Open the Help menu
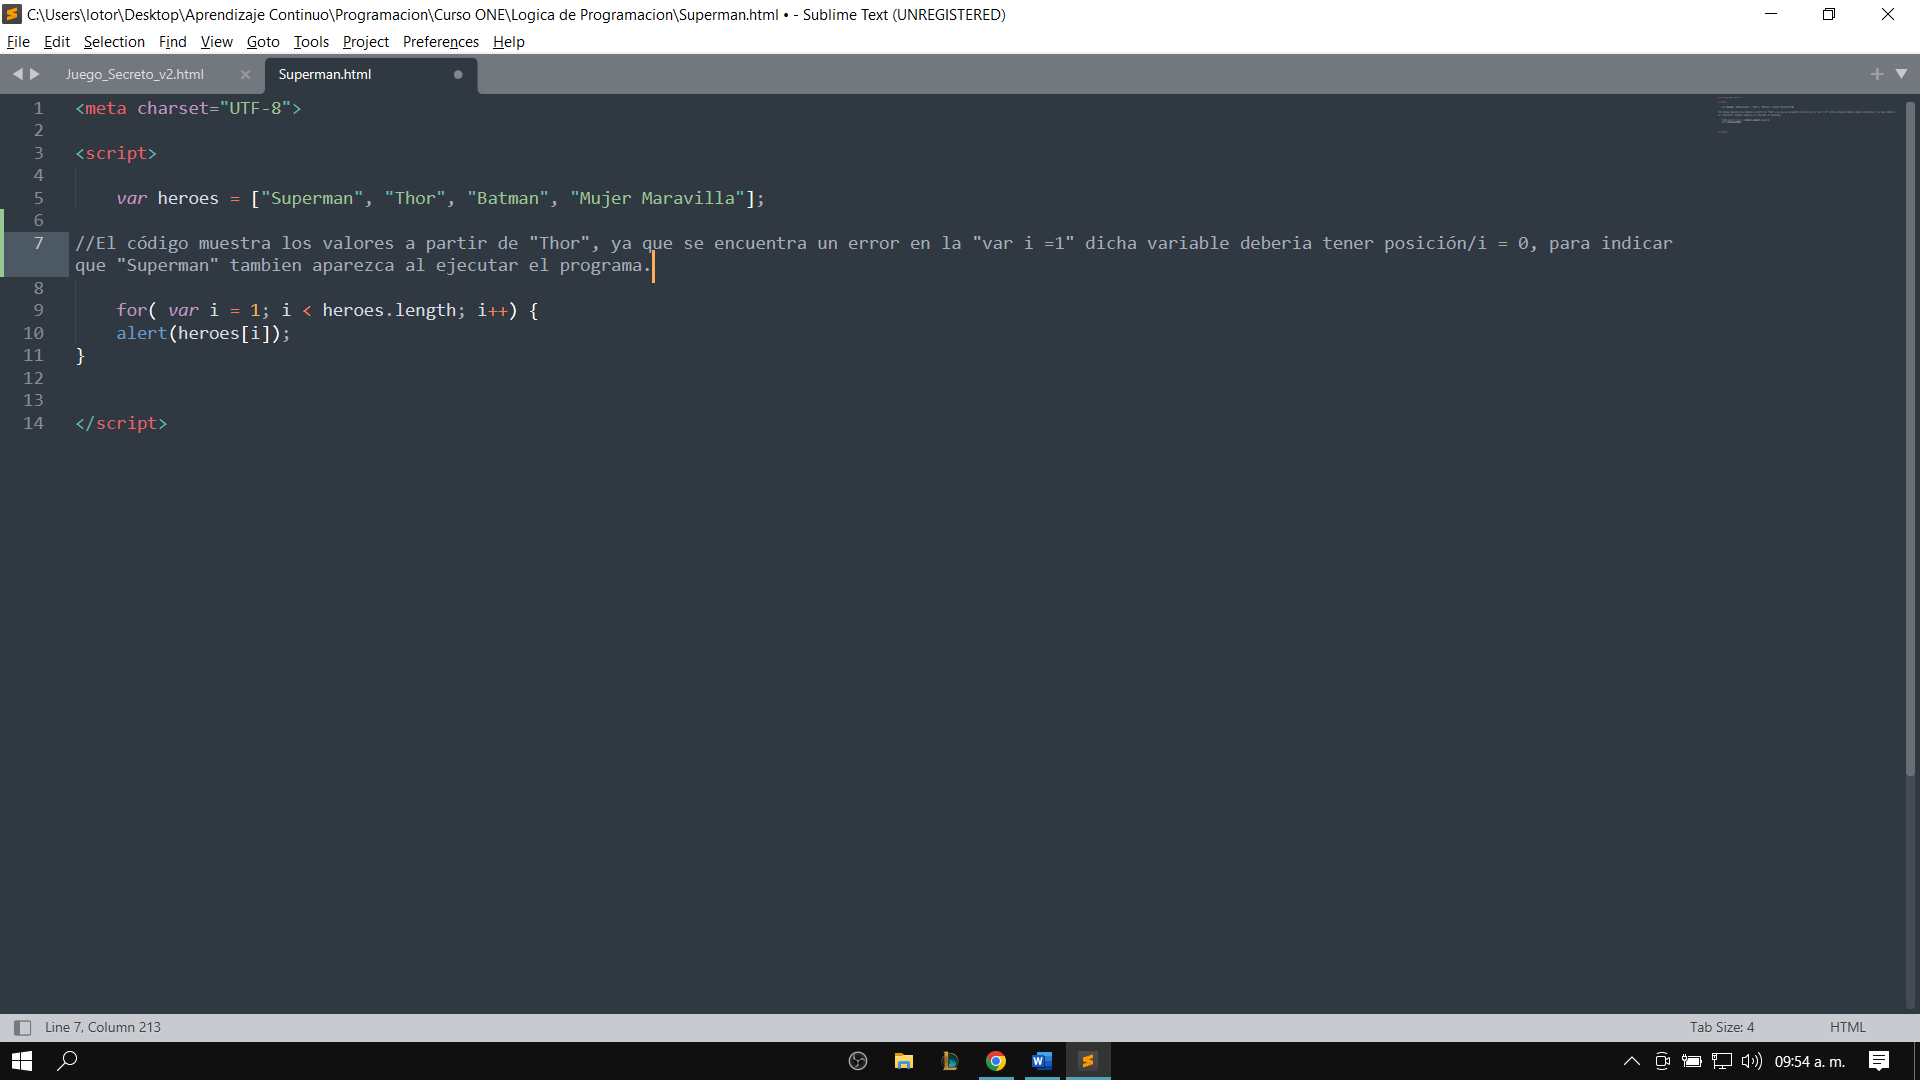The height and width of the screenshot is (1080, 1920). (x=508, y=42)
